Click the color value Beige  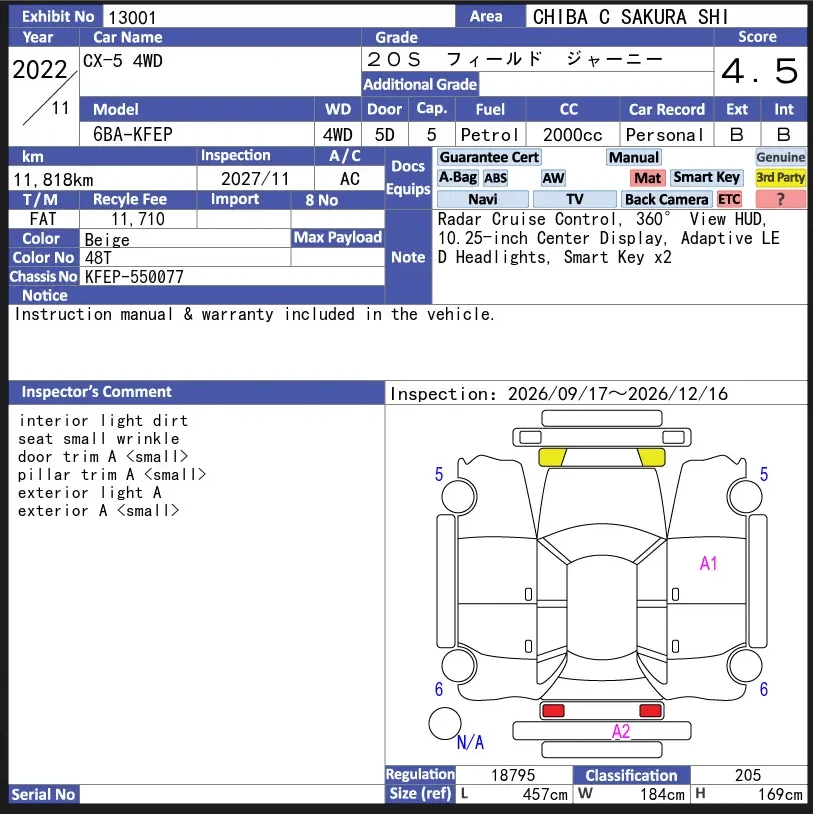(107, 239)
